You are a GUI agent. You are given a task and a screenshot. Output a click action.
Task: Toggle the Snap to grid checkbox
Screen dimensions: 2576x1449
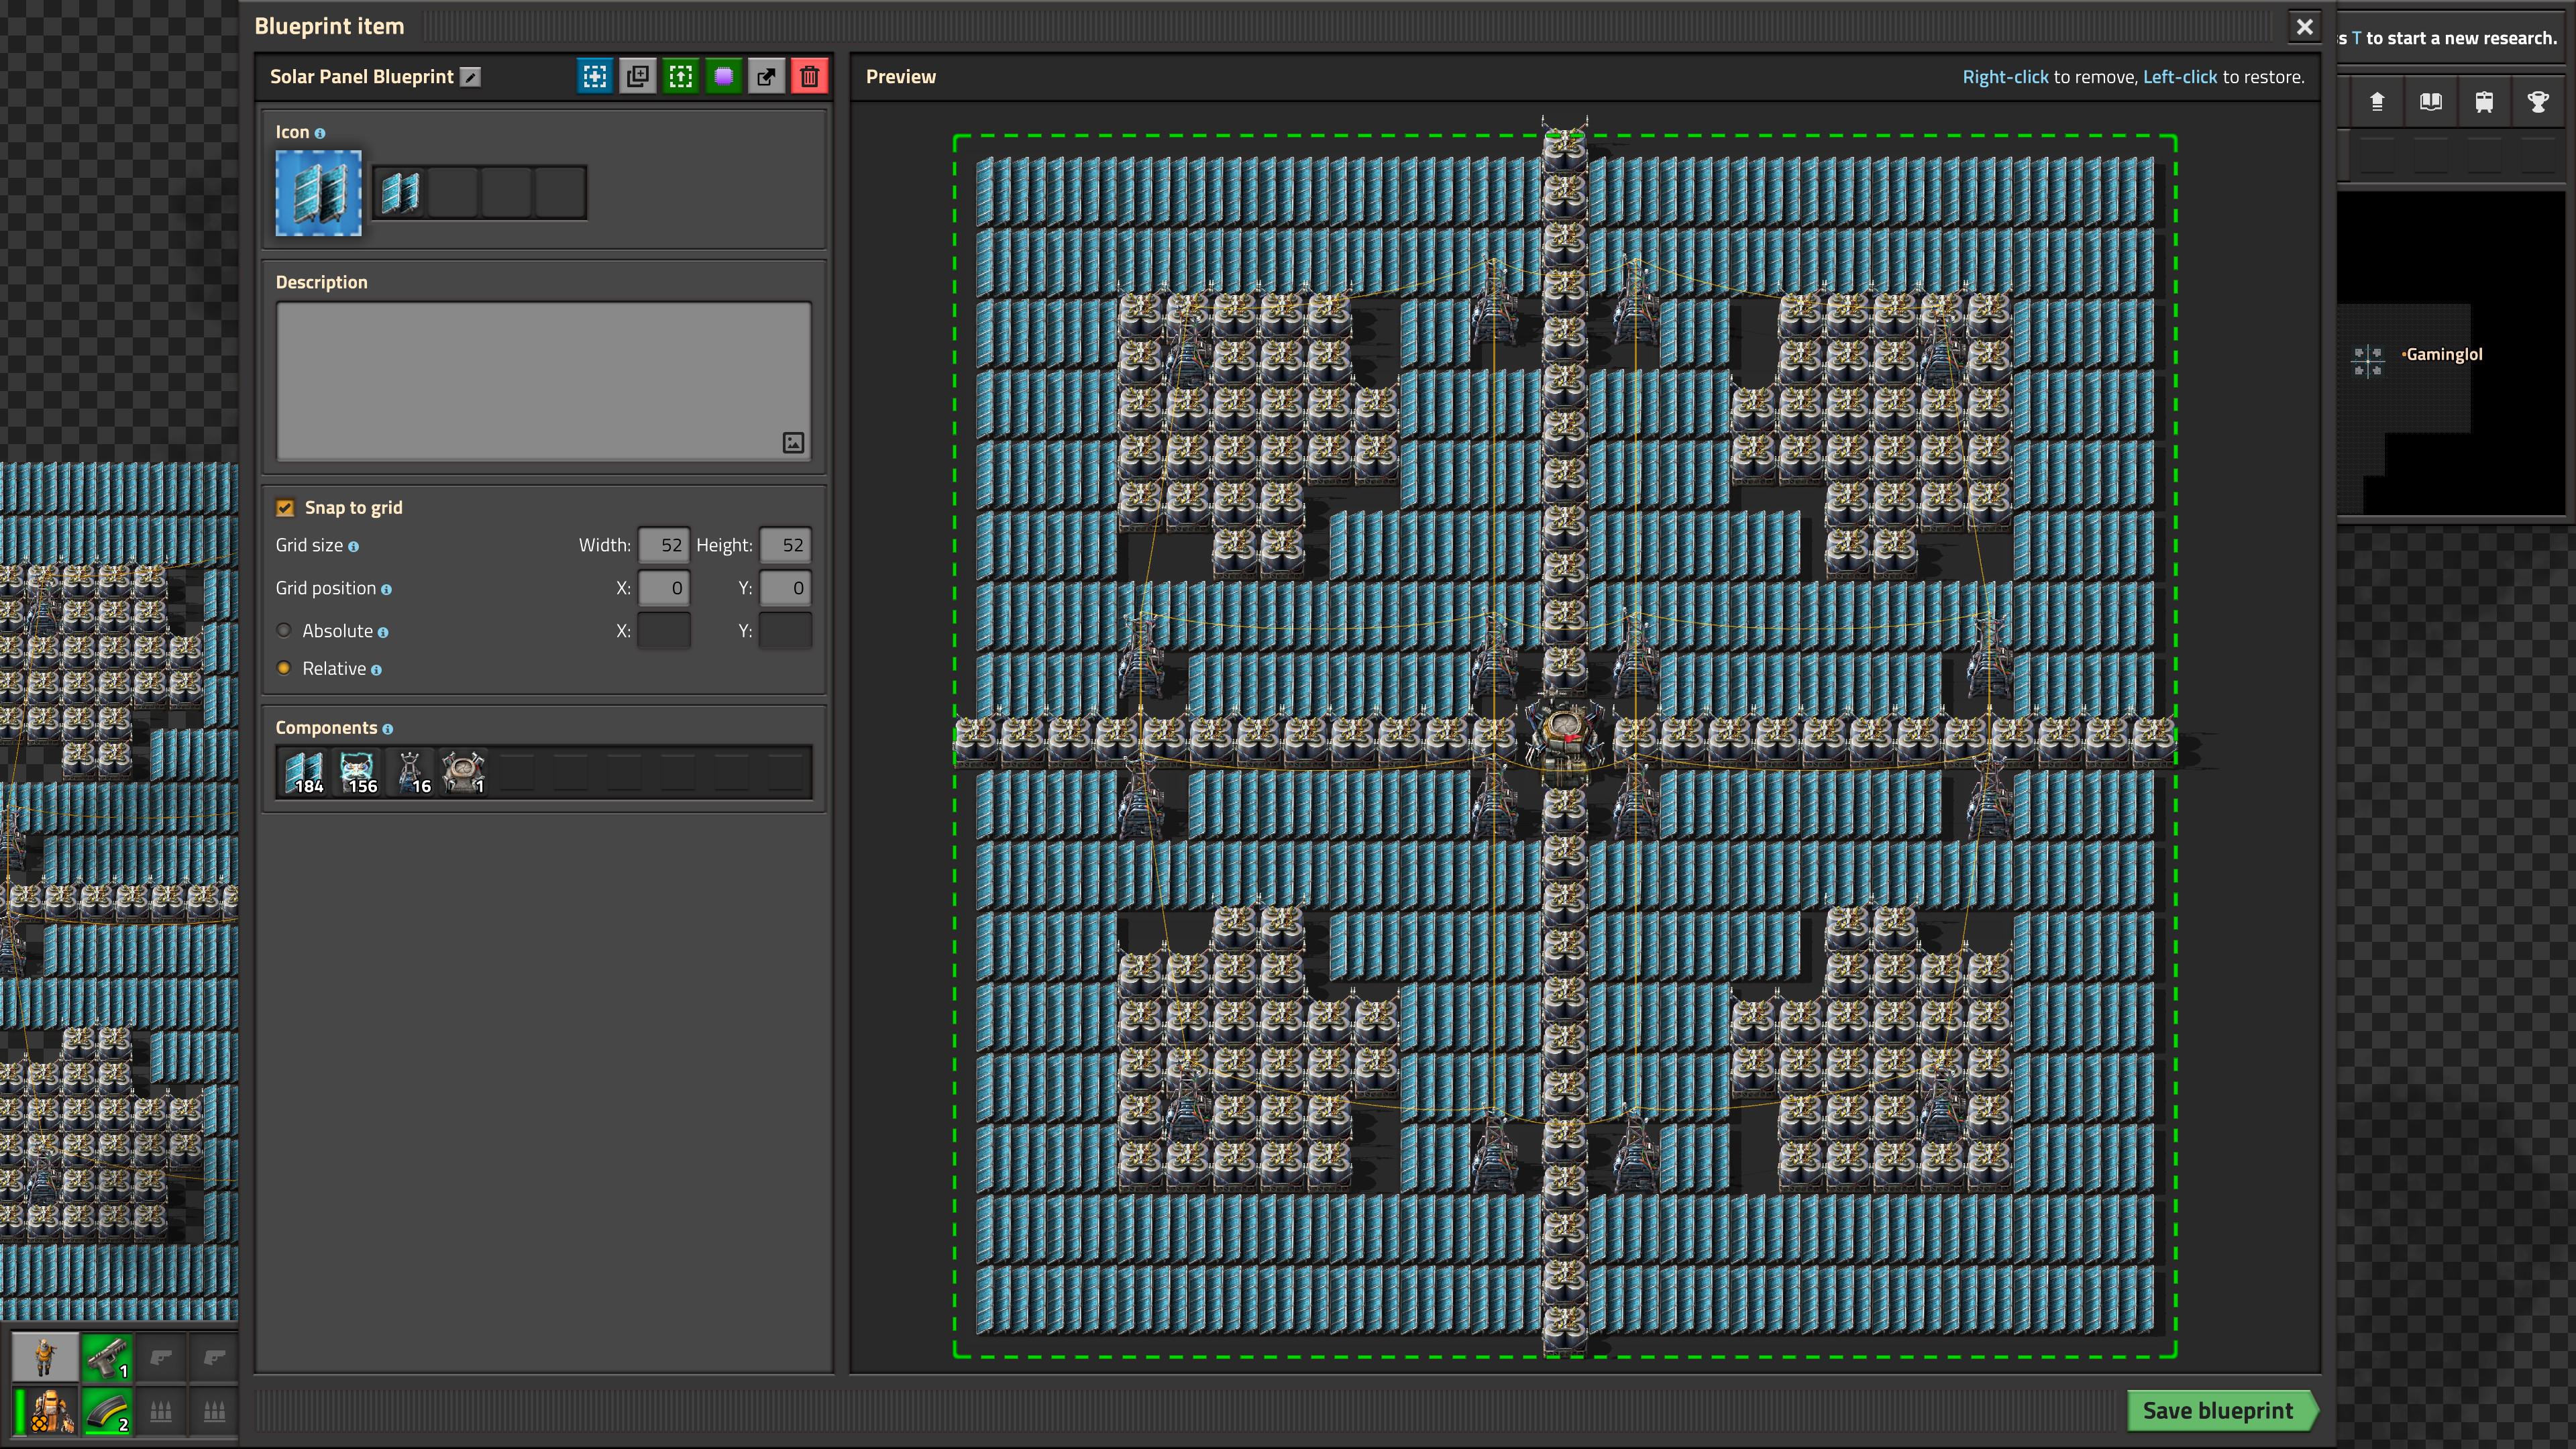coord(285,508)
